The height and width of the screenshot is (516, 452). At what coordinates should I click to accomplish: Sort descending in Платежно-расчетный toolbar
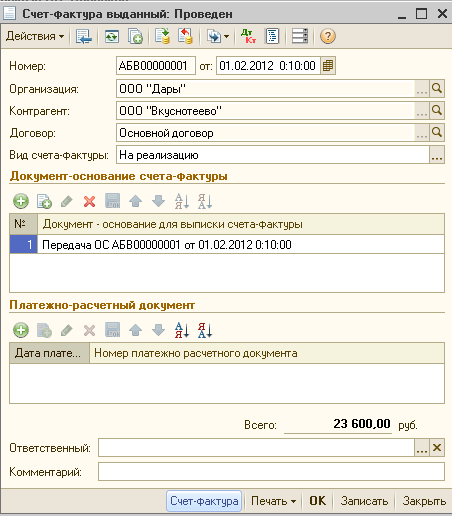click(x=205, y=330)
